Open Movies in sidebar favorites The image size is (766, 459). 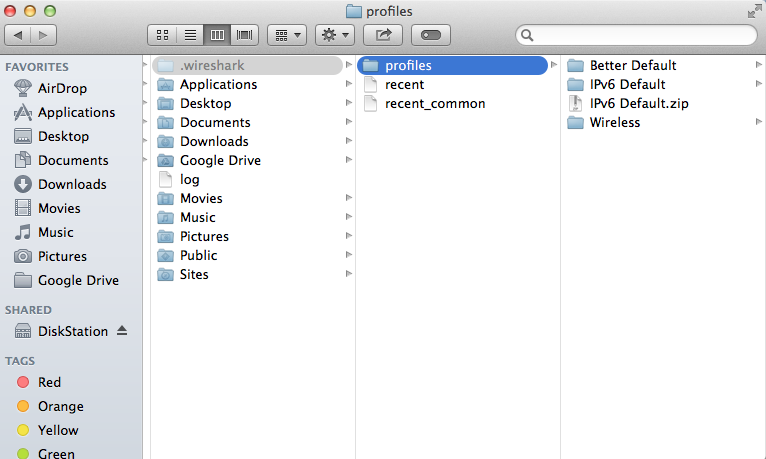pyautogui.click(x=47, y=208)
